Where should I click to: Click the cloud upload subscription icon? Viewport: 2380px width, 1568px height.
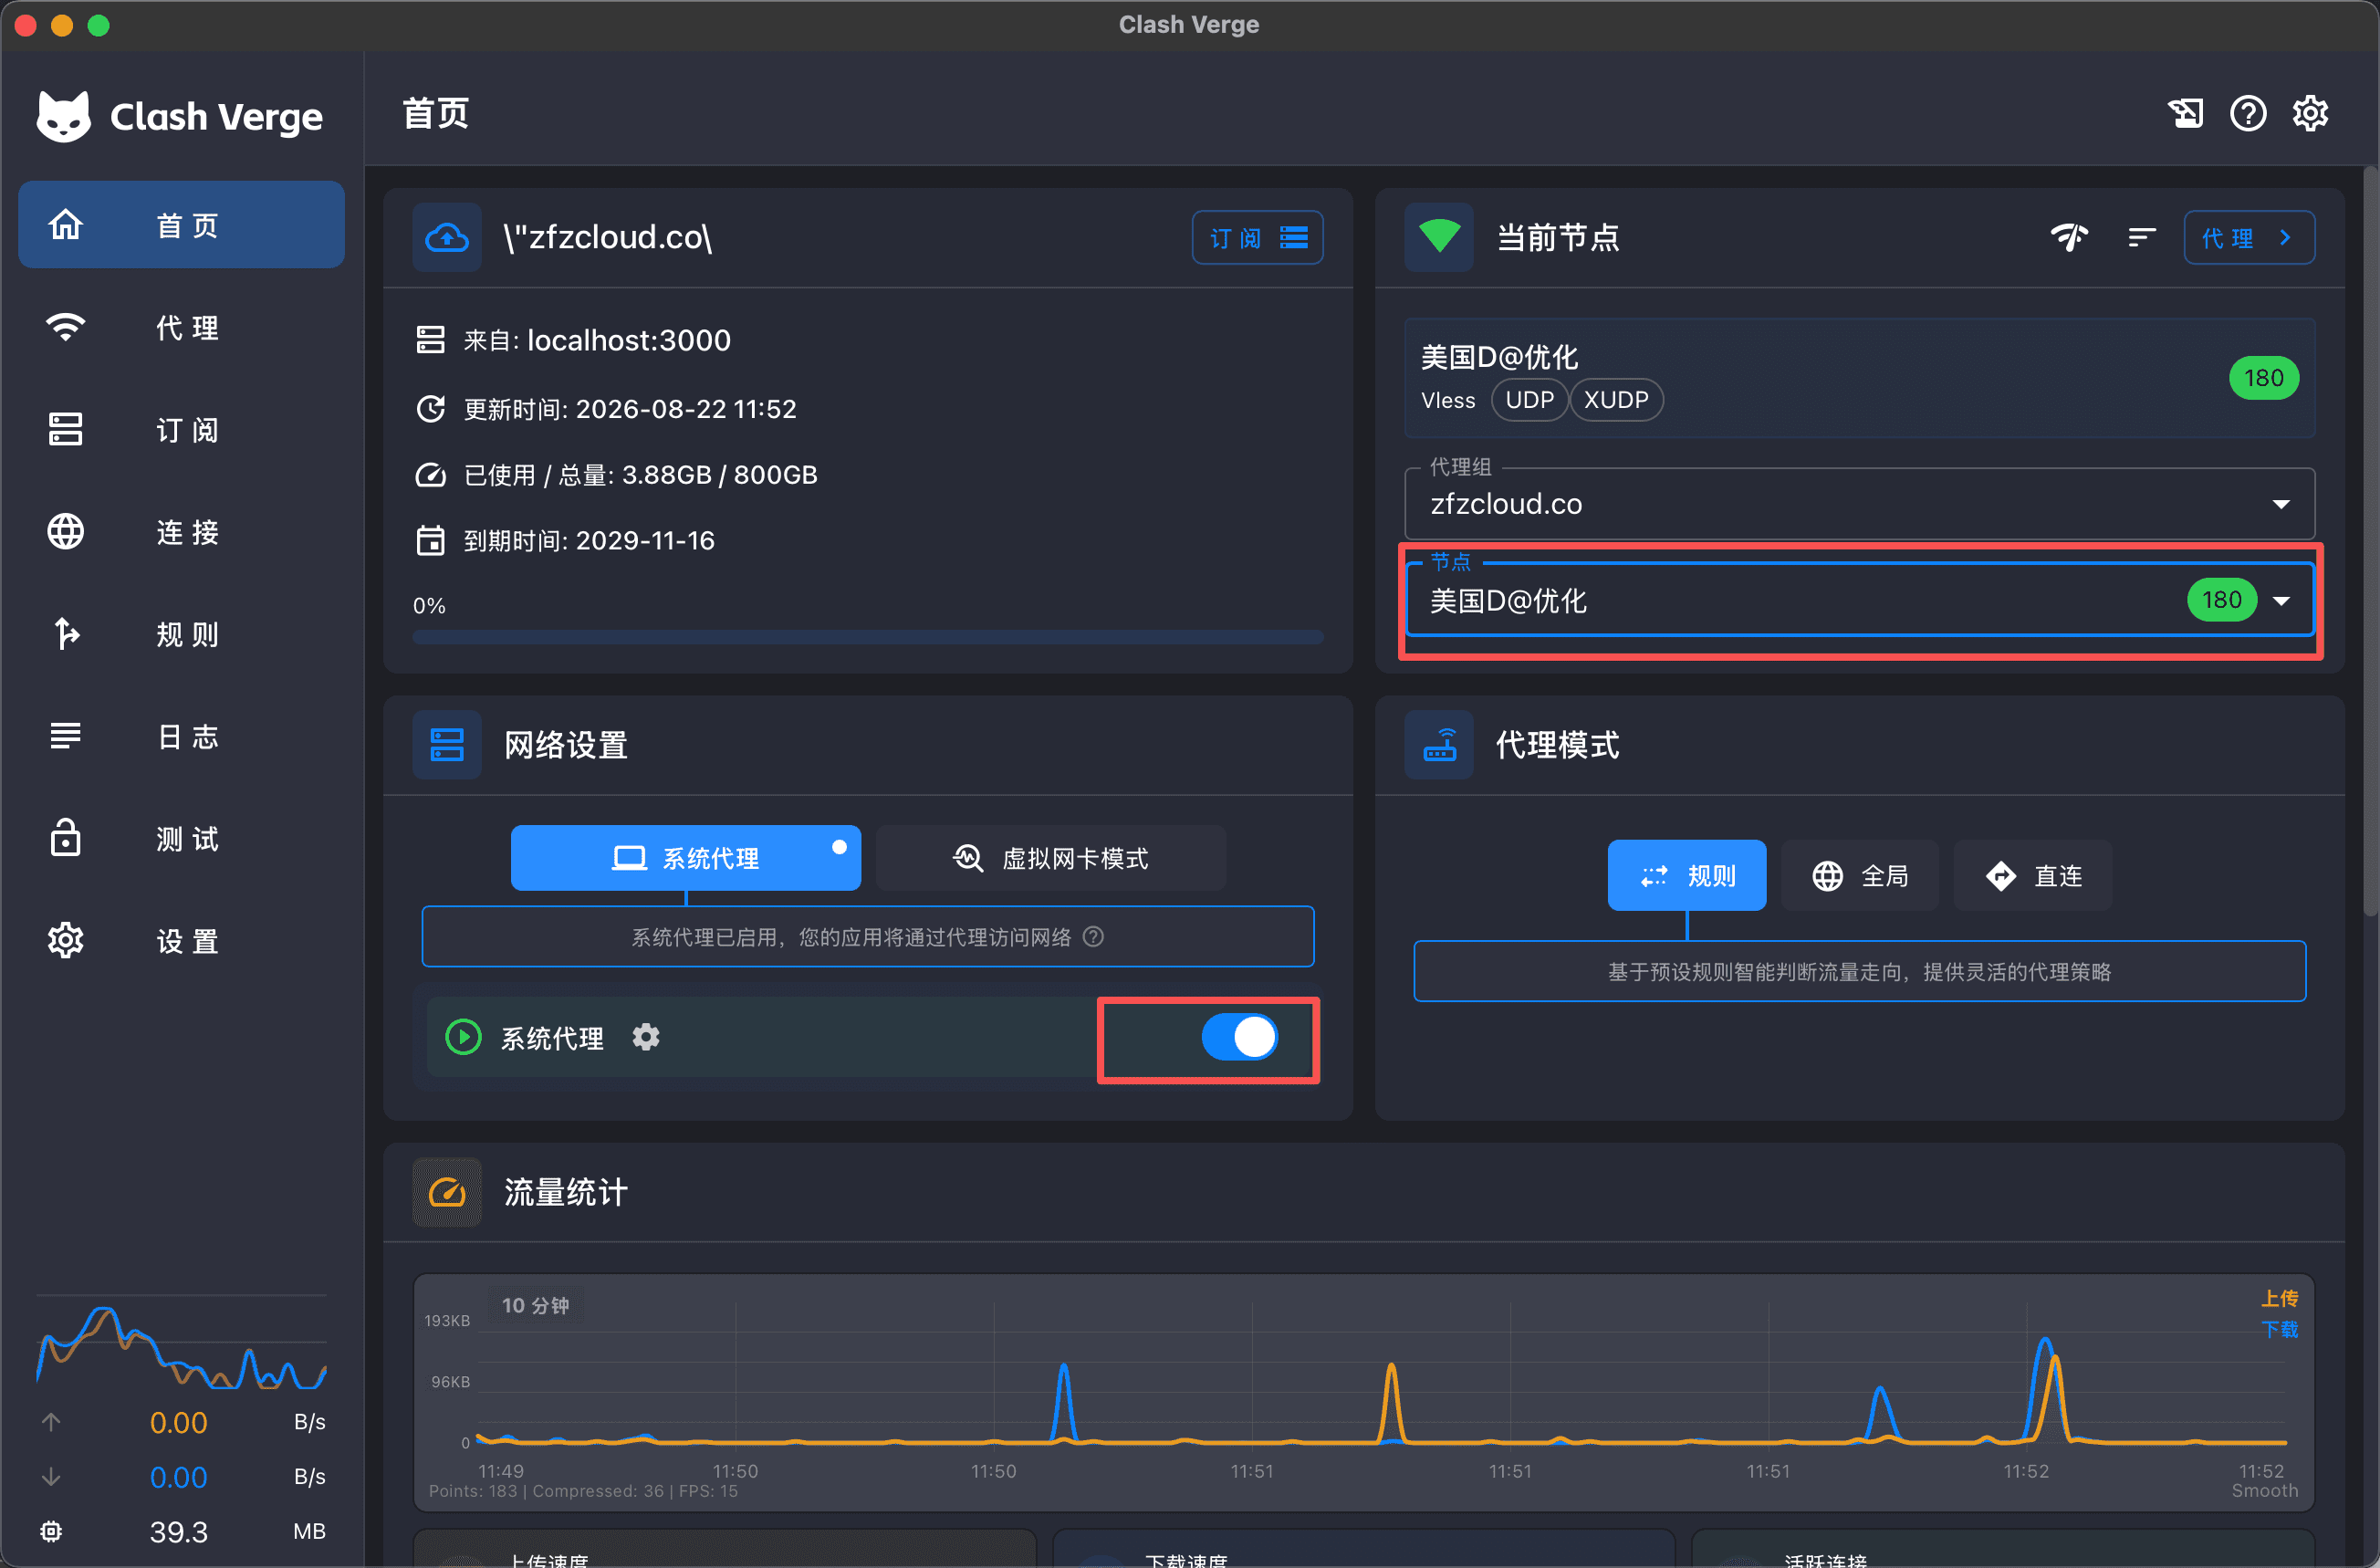point(446,238)
